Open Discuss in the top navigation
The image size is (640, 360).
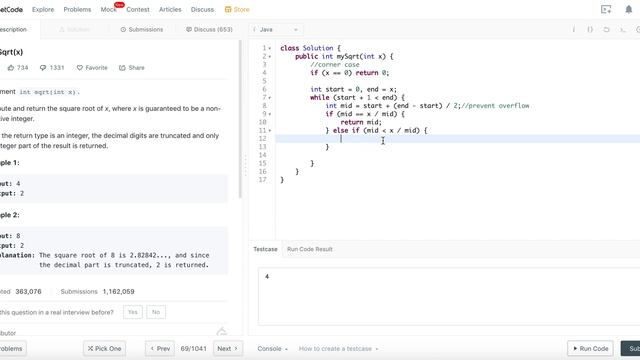[202, 9]
